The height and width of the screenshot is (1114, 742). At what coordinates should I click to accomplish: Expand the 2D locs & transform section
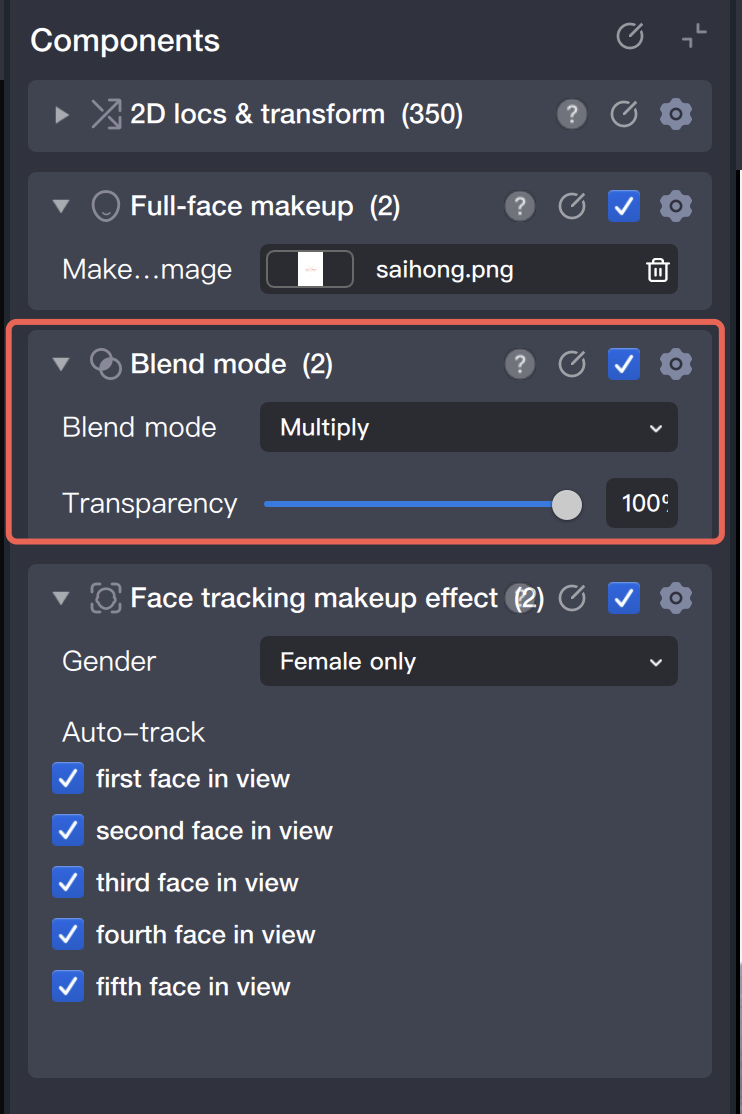pyautogui.click(x=62, y=115)
